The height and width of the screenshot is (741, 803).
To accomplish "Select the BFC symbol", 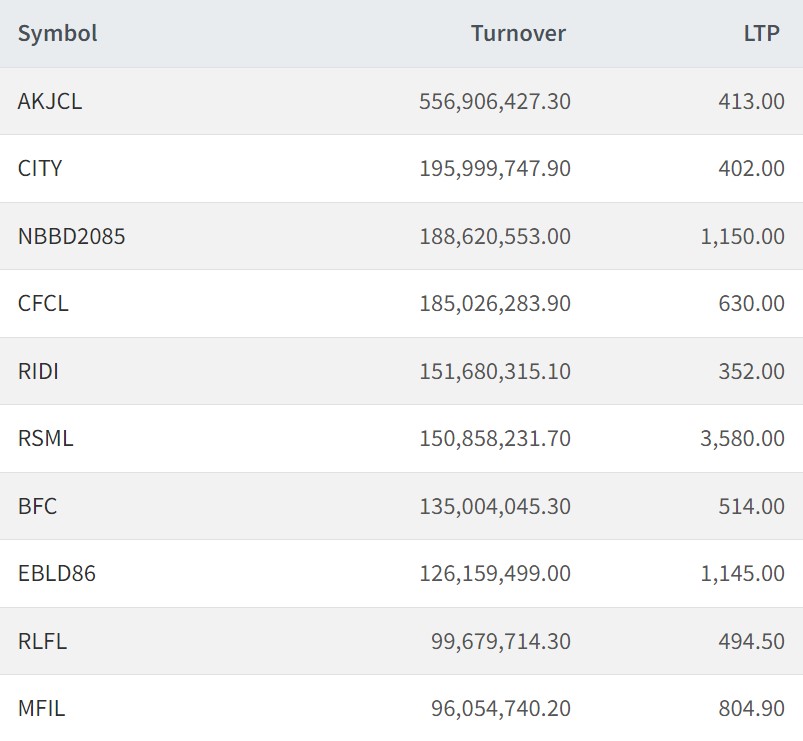I will [x=37, y=506].
